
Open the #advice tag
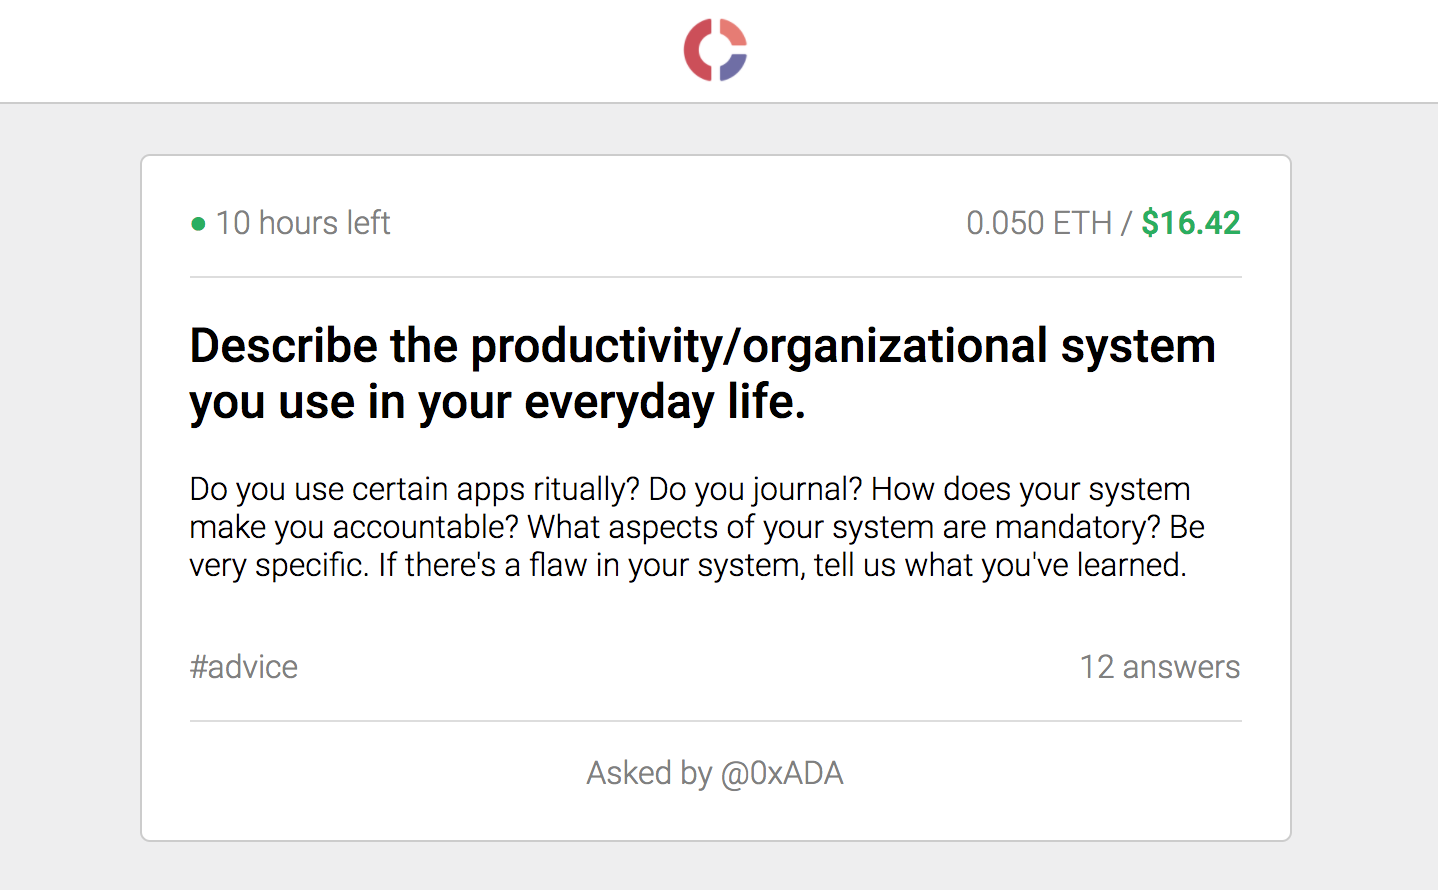tap(244, 667)
